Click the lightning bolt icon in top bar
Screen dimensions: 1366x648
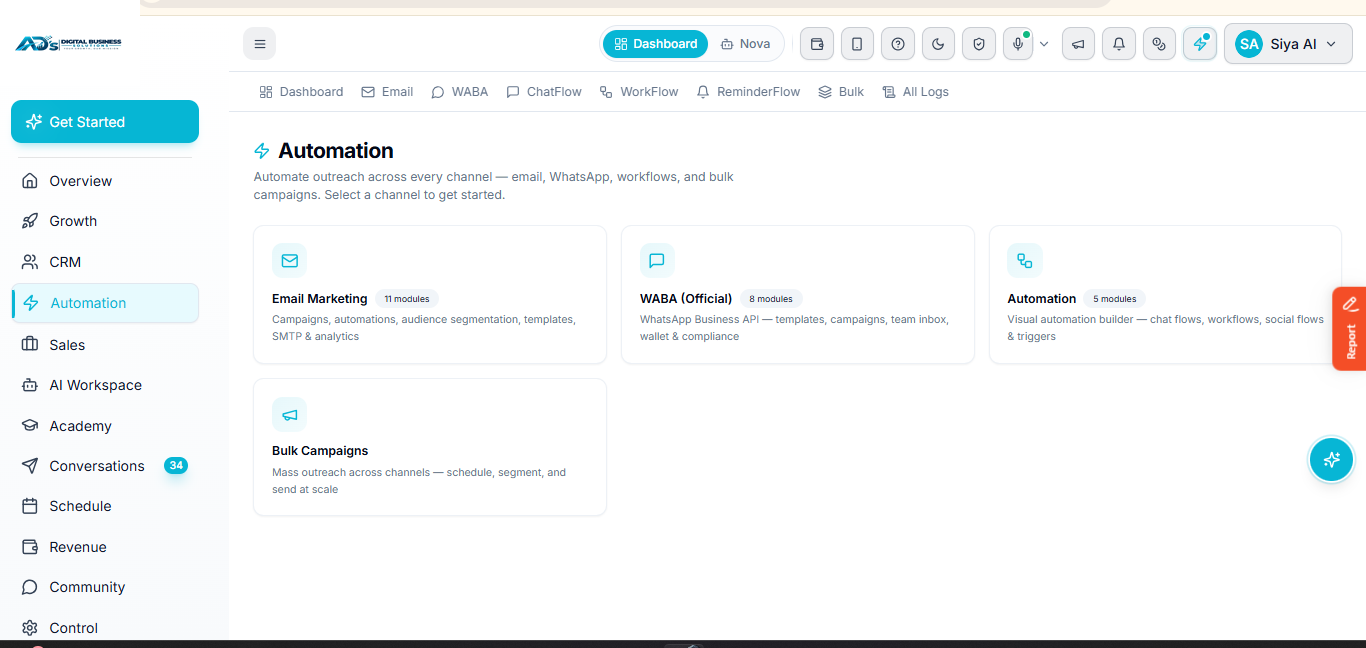[1200, 44]
